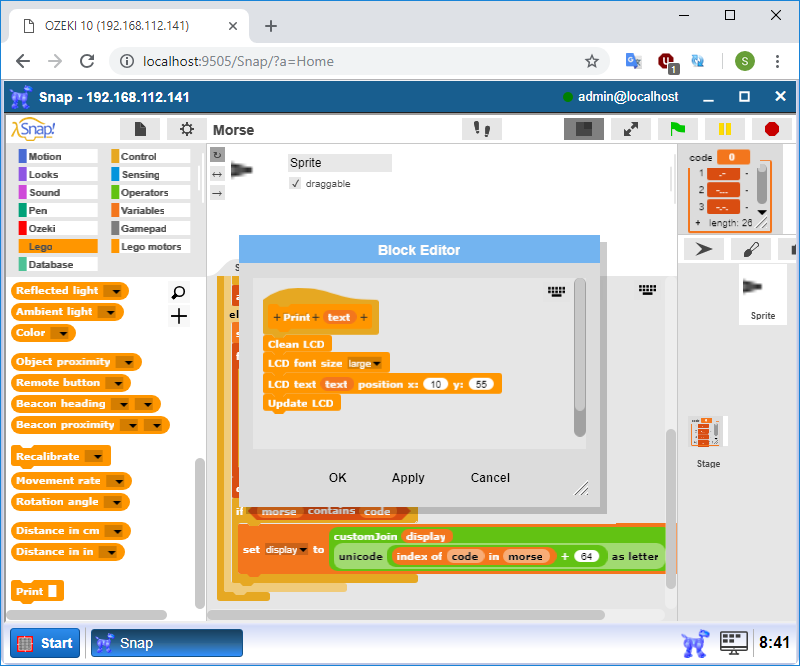
Task: Set rotation style to don't rotate
Action: point(217,193)
